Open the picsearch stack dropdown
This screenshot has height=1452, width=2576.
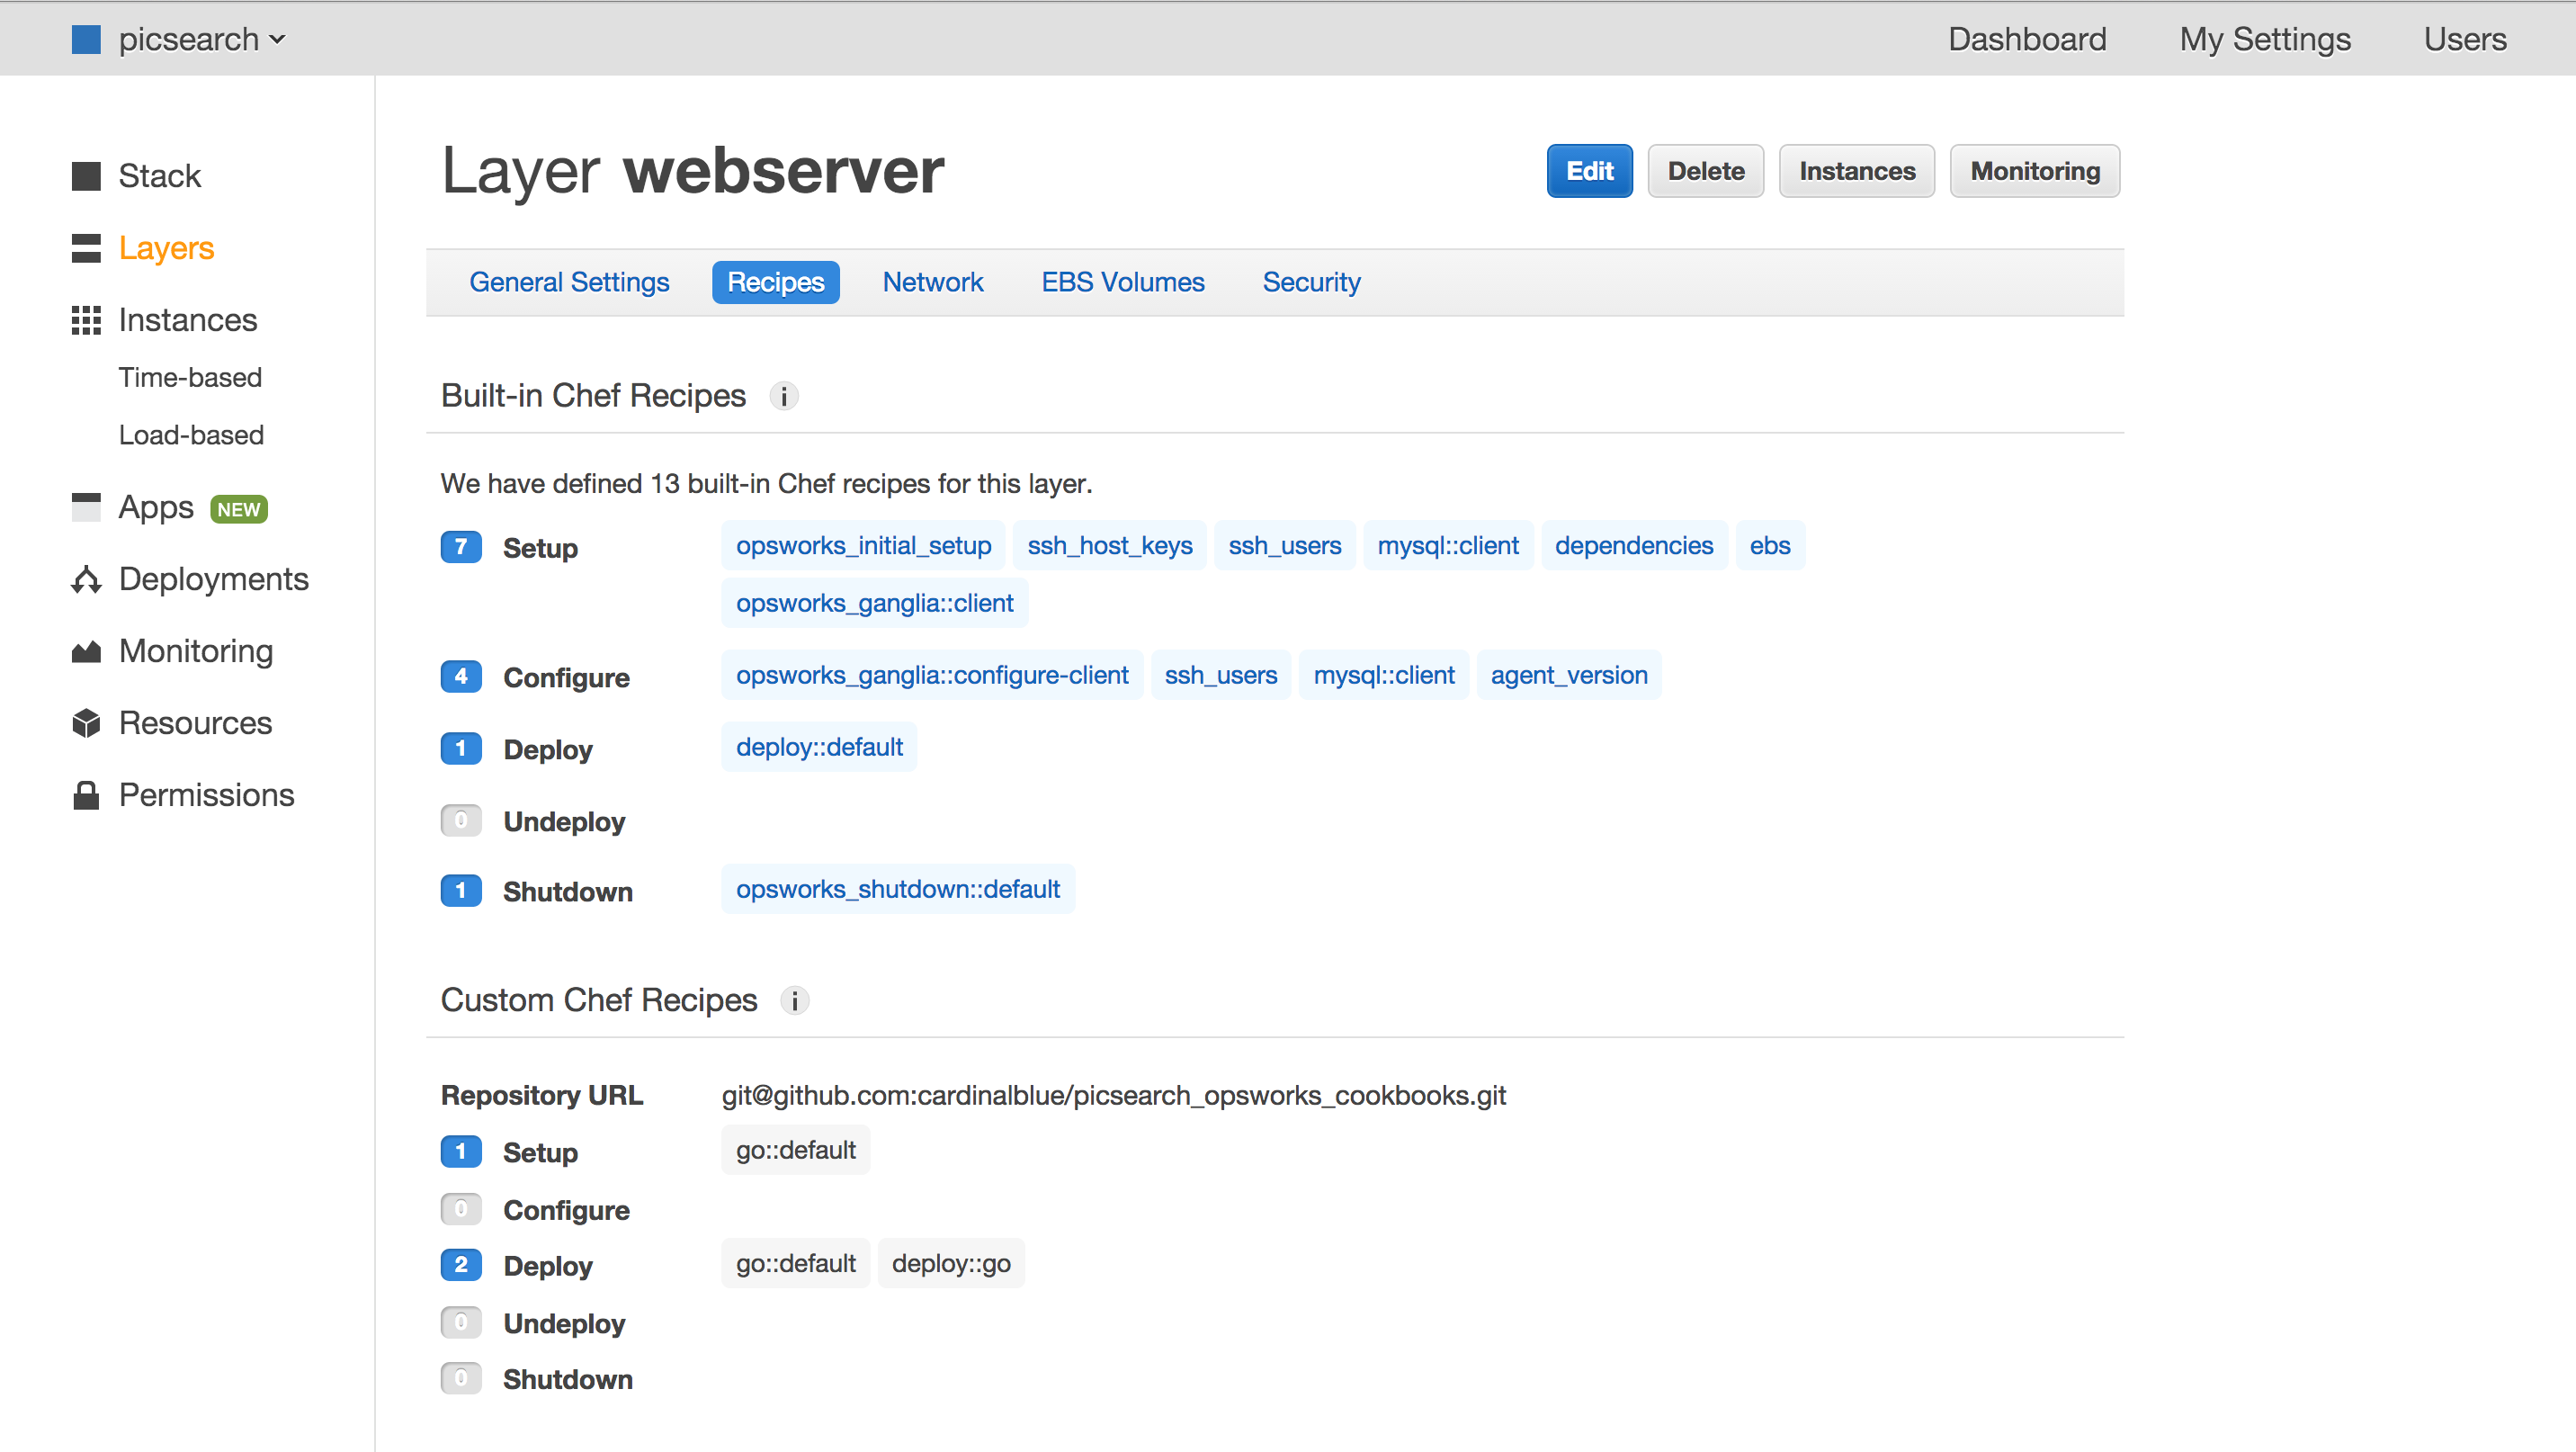(x=201, y=39)
